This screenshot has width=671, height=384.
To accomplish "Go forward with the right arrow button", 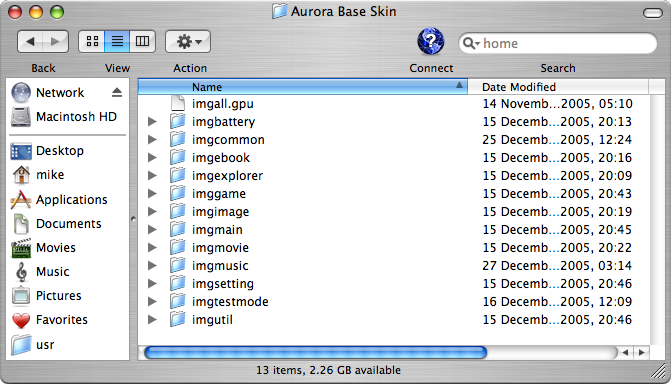I will pos(55,42).
